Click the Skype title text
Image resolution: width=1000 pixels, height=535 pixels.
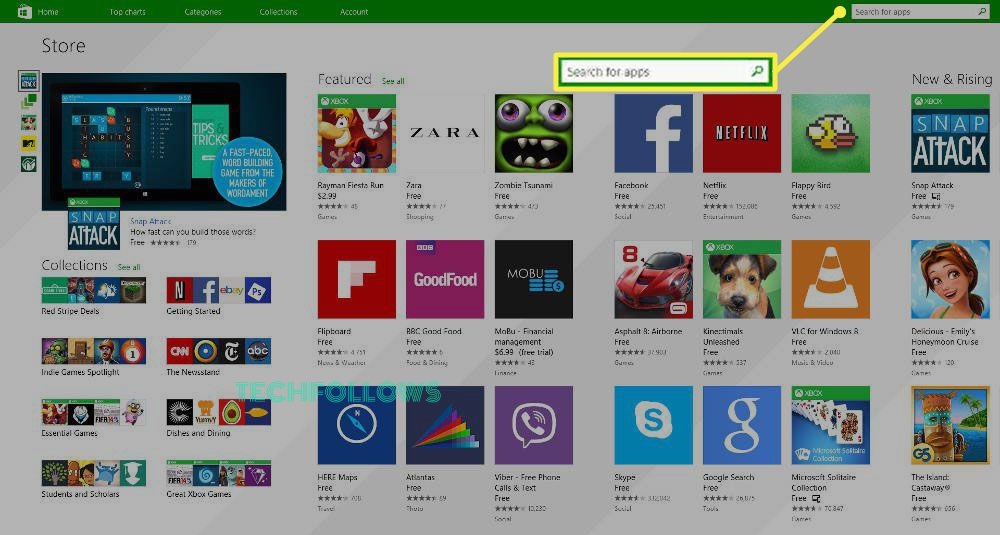pyautogui.click(x=625, y=477)
